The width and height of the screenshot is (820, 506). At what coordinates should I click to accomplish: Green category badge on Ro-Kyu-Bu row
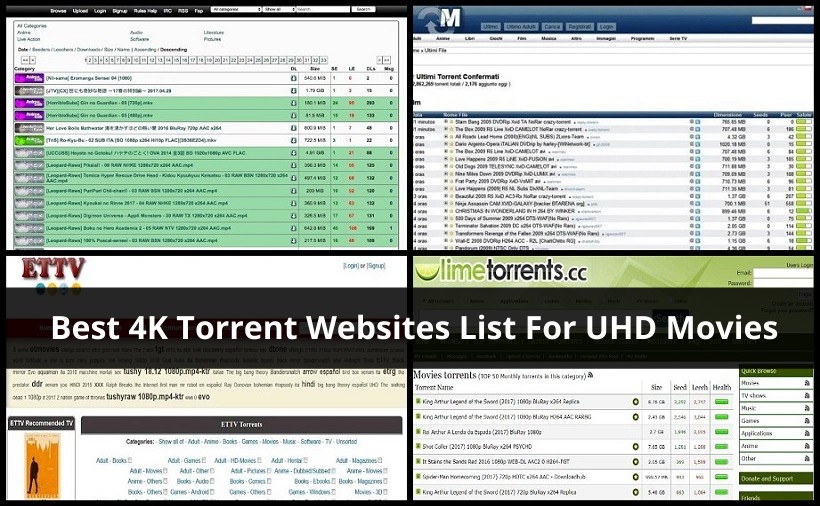(x=29, y=141)
